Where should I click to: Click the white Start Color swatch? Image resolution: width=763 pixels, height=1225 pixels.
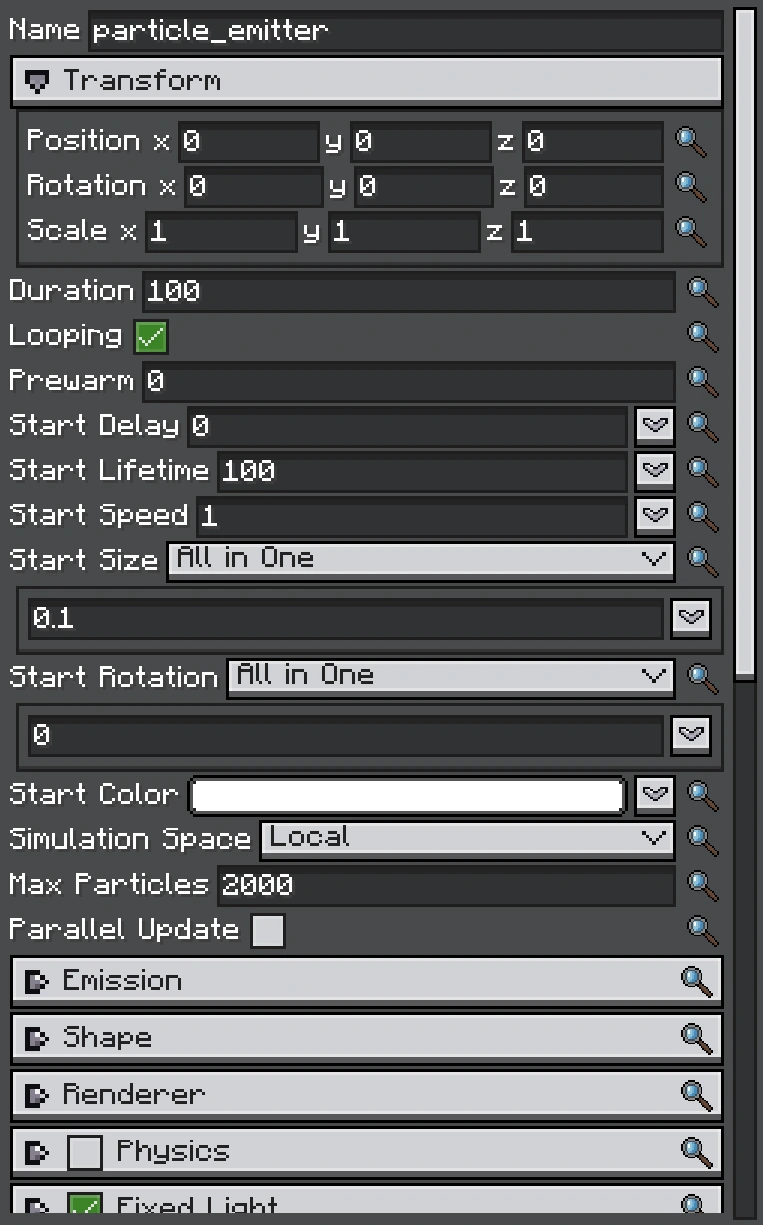[x=408, y=795]
